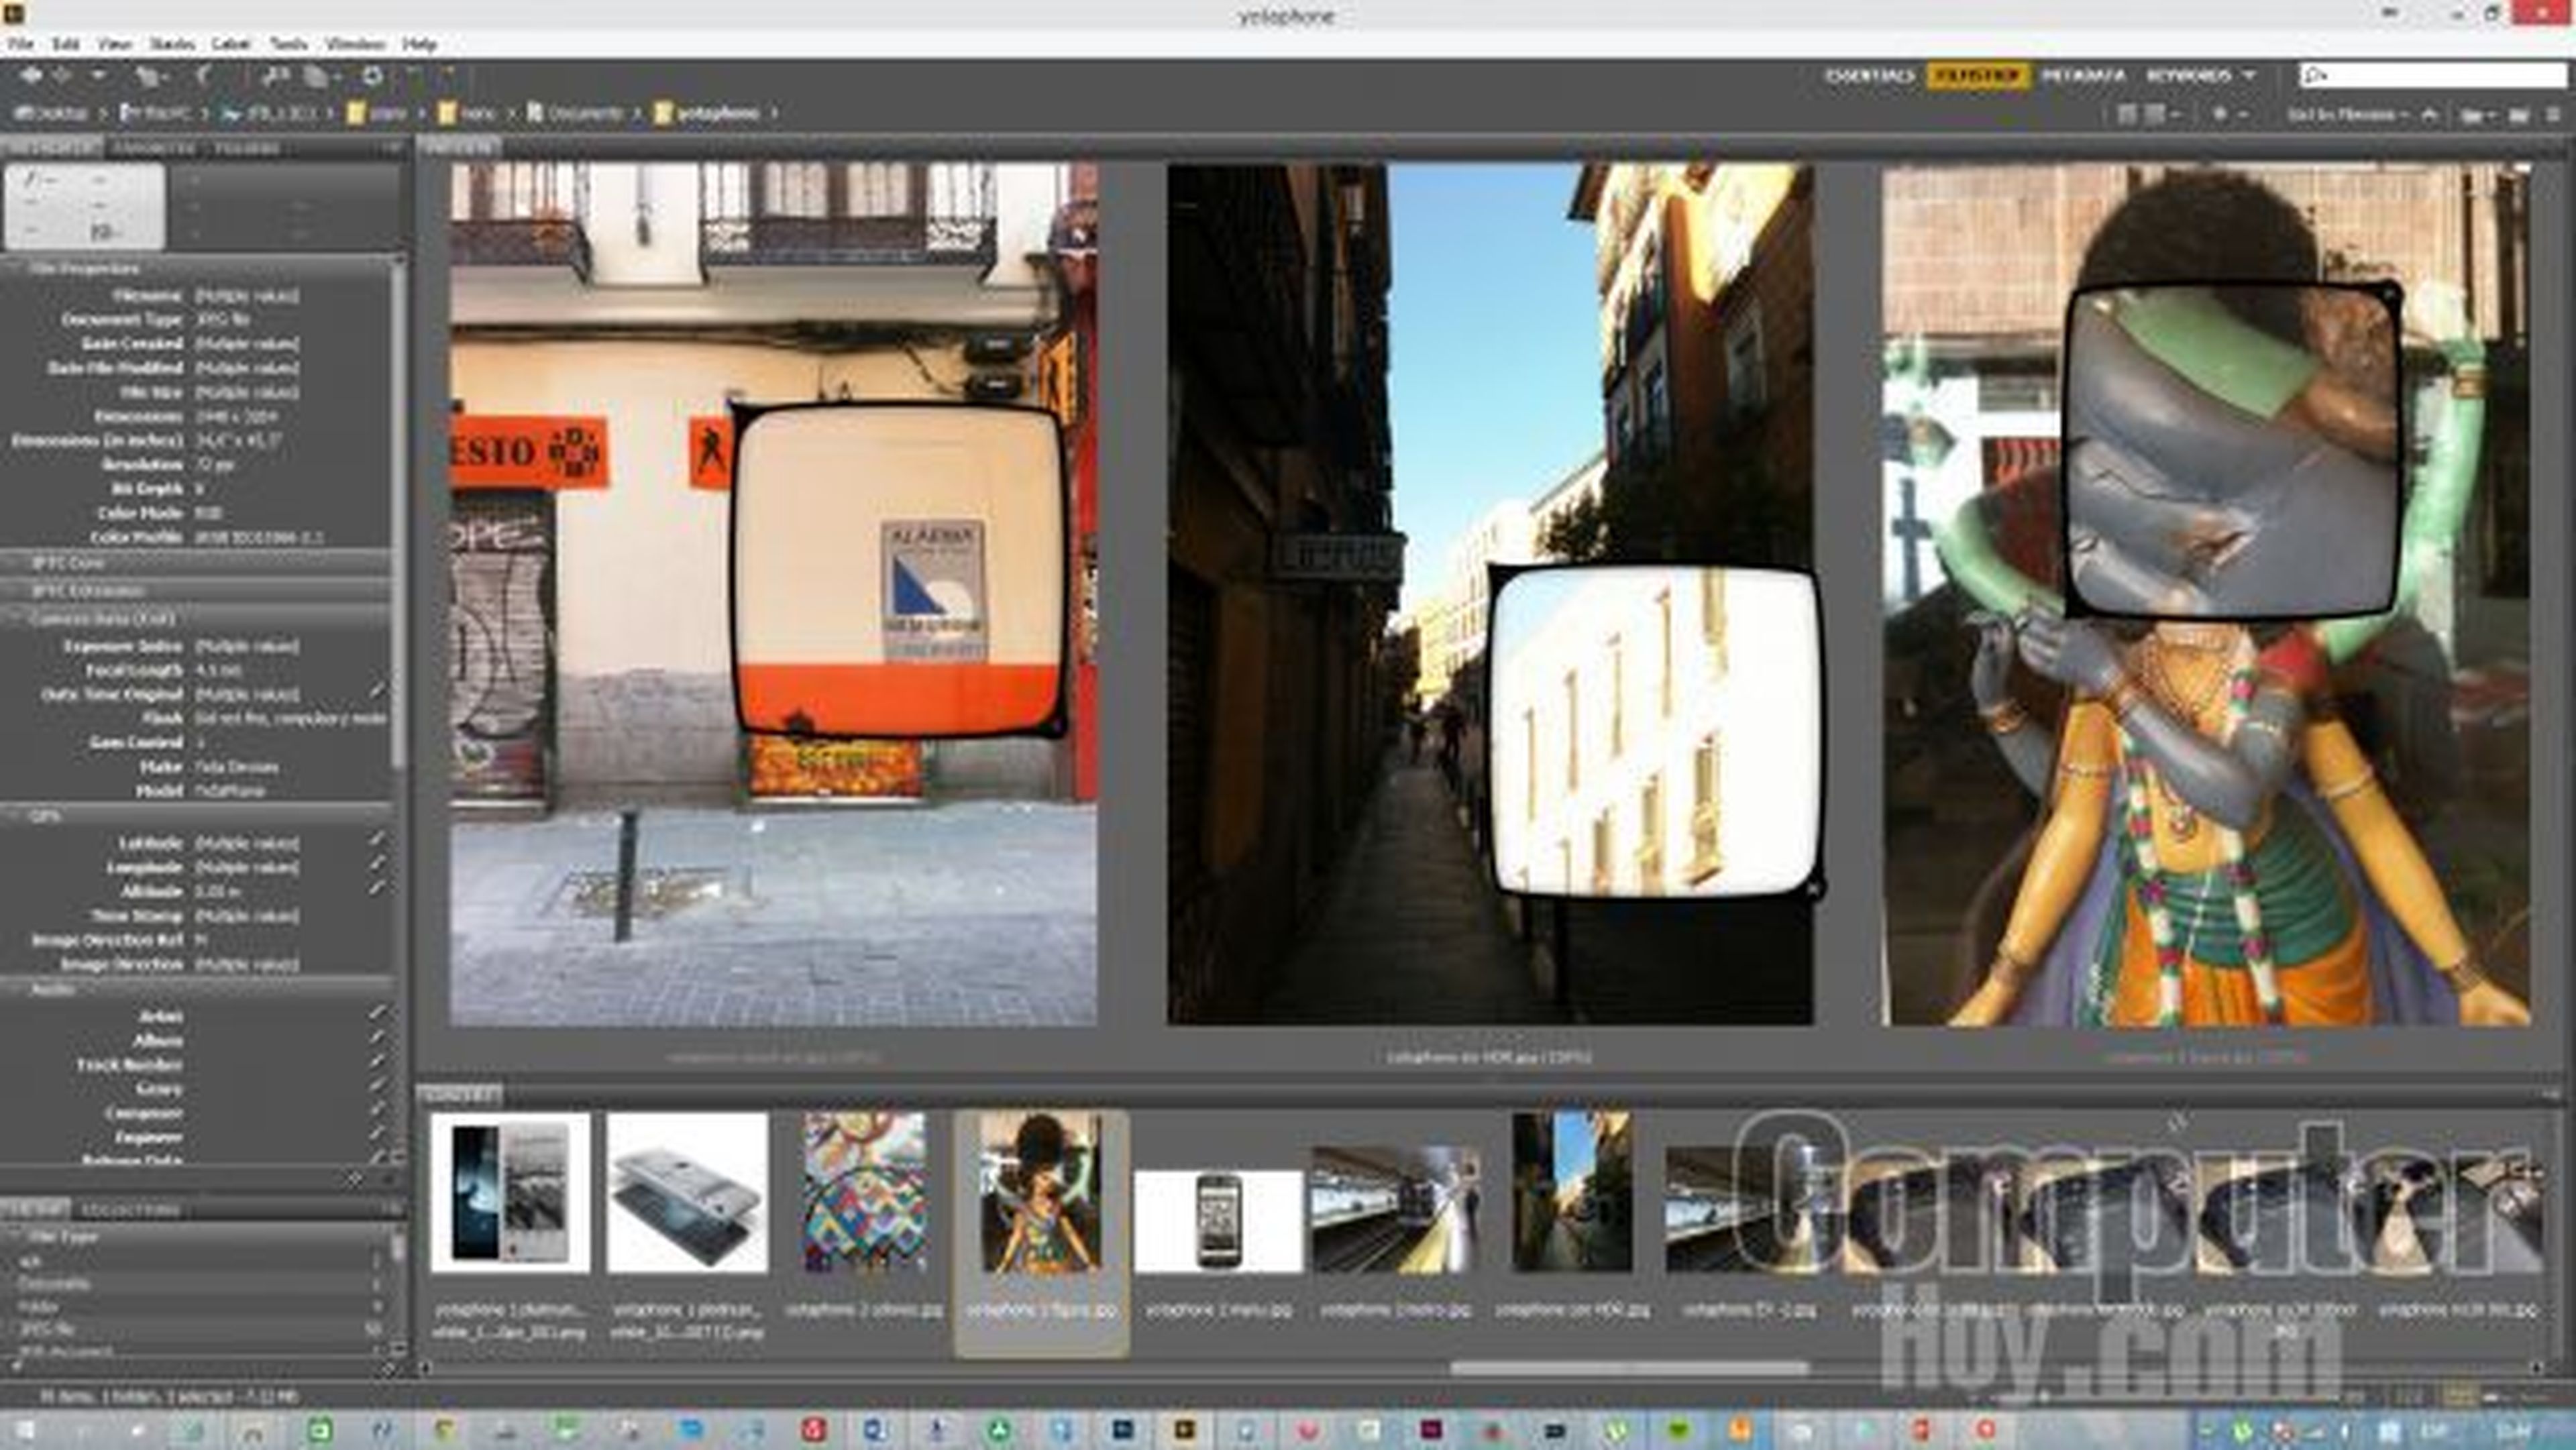Viewport: 2576px width, 1450px height.
Task: Collapse the Audio metadata section
Action: coord(13,988)
